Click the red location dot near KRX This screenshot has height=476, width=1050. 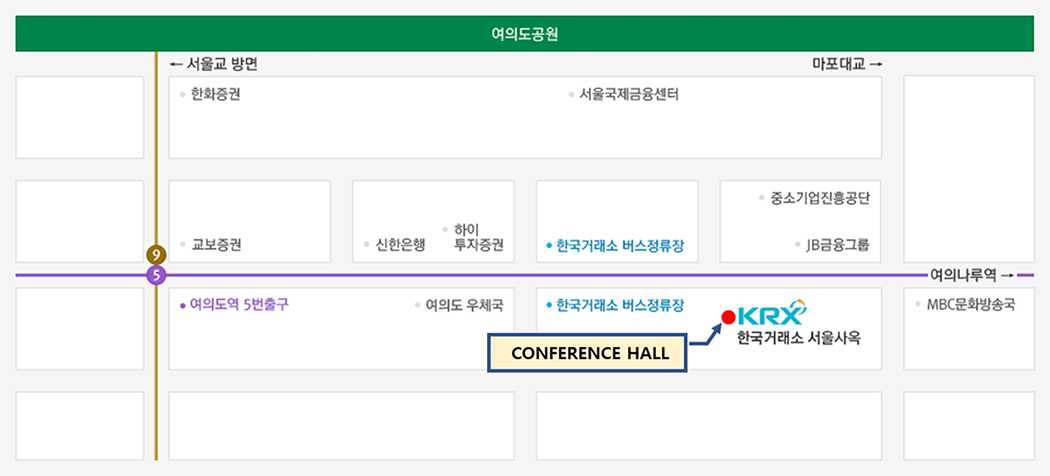tap(729, 318)
